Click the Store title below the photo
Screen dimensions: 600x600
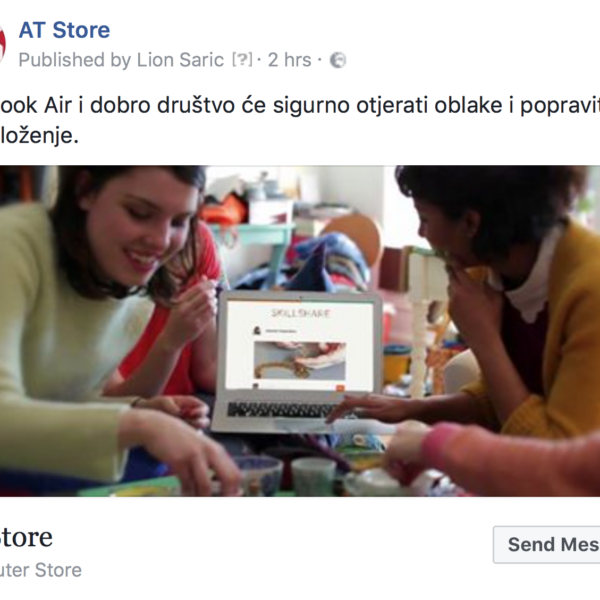26,537
